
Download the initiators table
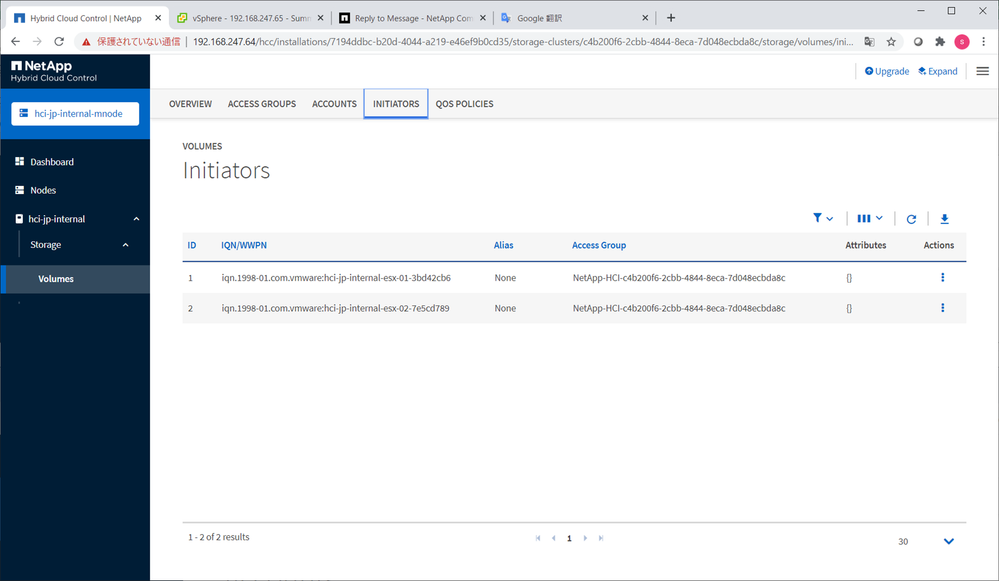(944, 219)
